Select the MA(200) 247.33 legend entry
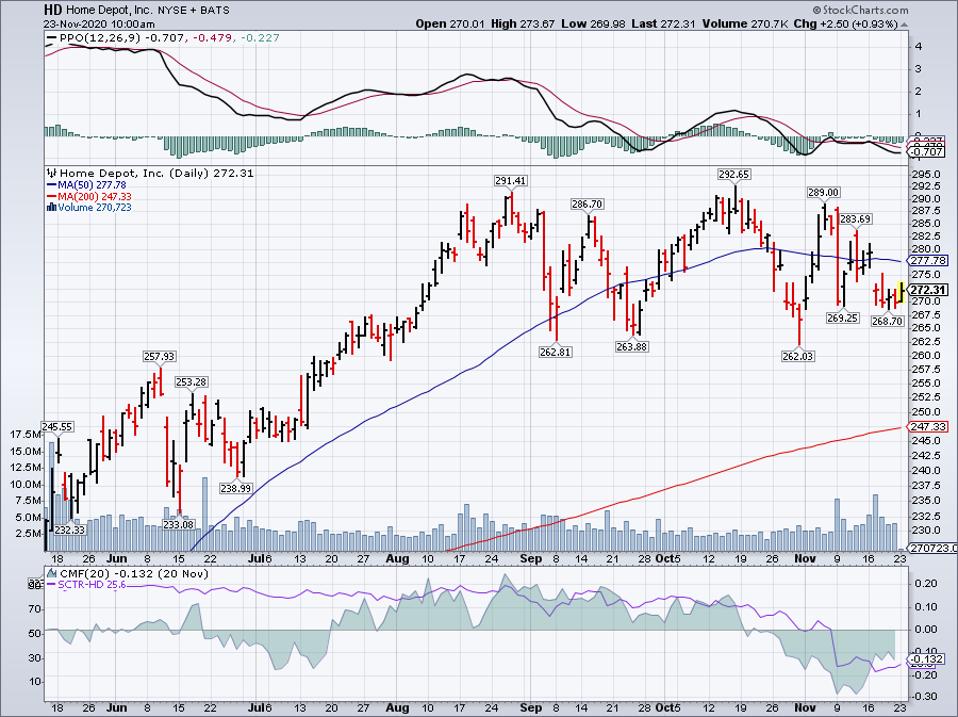Image resolution: width=958 pixels, height=717 pixels. click(x=89, y=196)
